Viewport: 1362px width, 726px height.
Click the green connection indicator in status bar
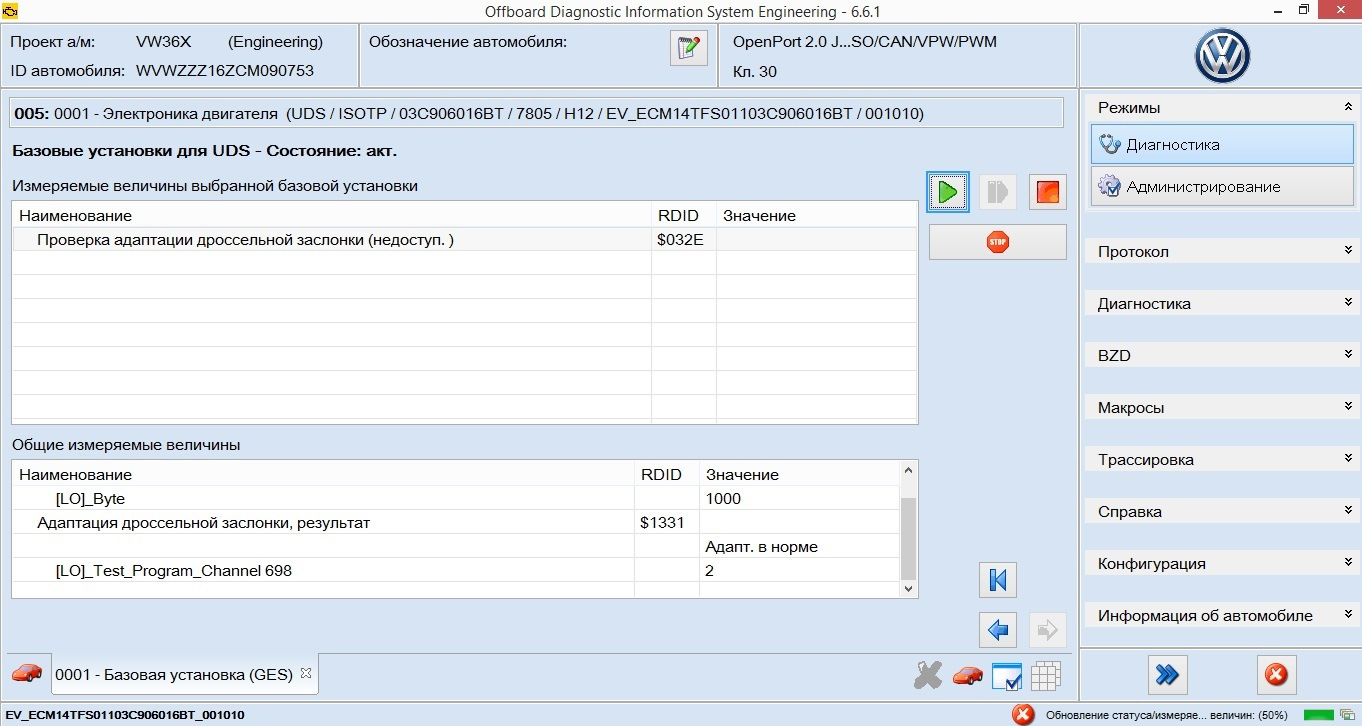1319,714
